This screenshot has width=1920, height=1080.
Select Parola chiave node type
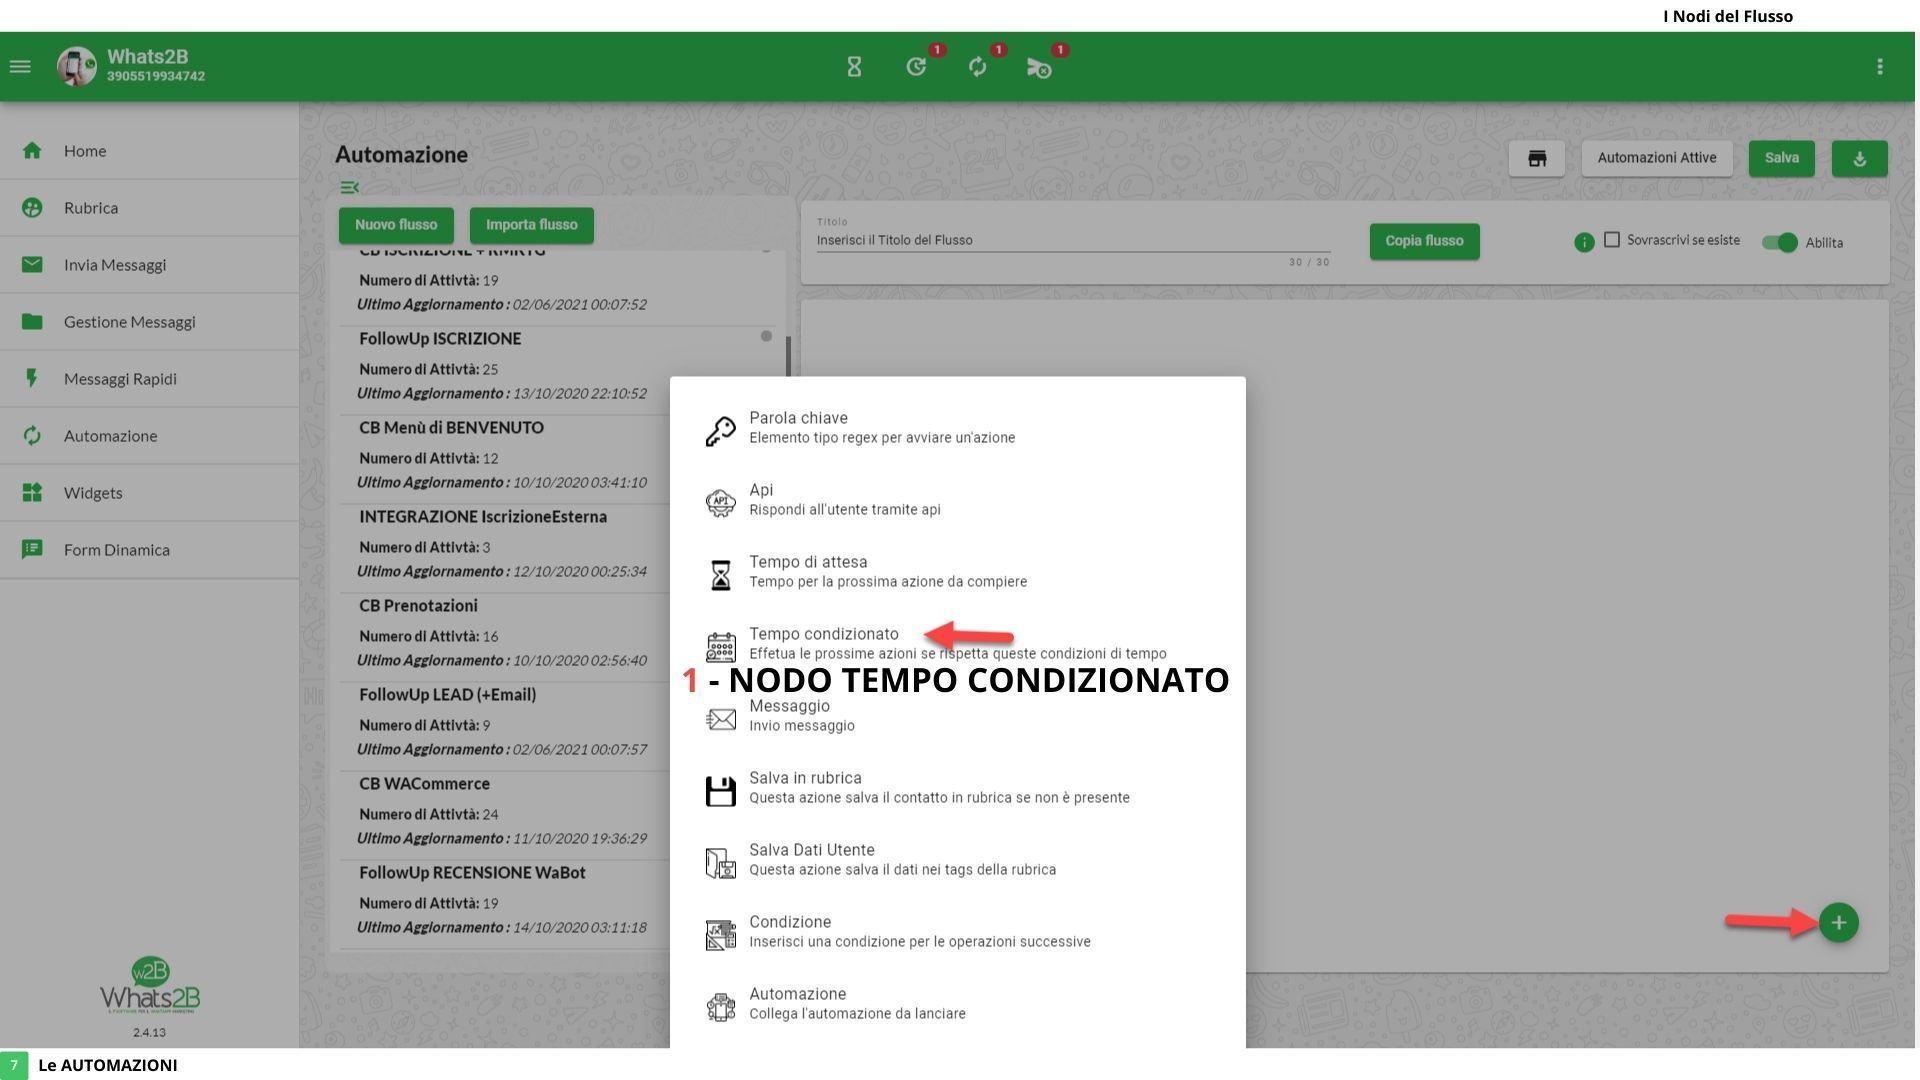point(958,428)
